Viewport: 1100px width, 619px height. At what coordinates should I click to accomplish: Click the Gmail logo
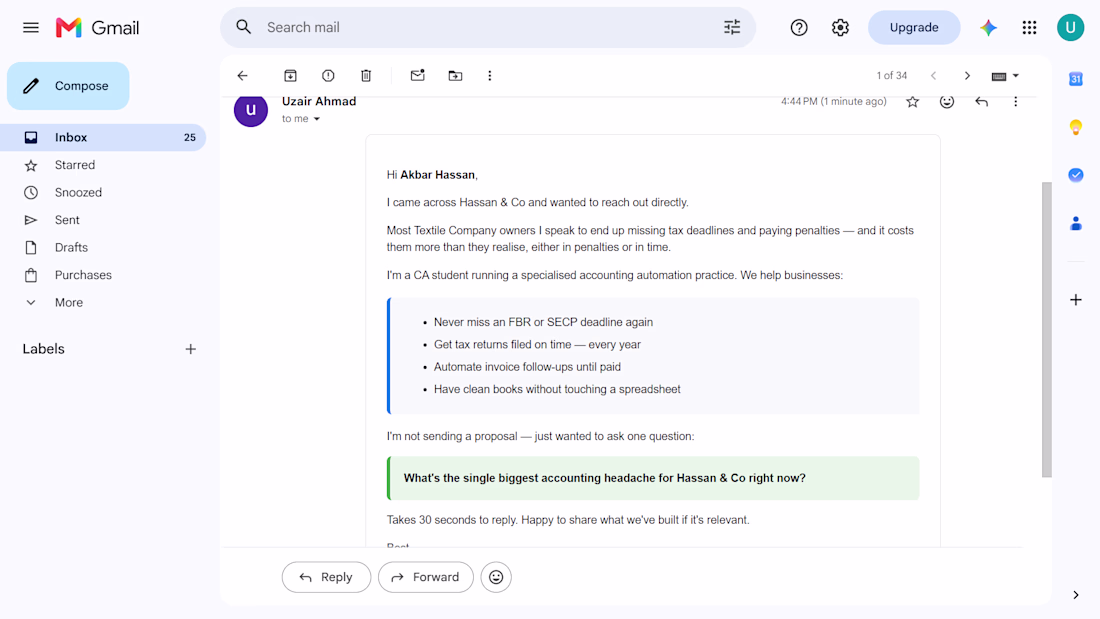[x=98, y=27]
